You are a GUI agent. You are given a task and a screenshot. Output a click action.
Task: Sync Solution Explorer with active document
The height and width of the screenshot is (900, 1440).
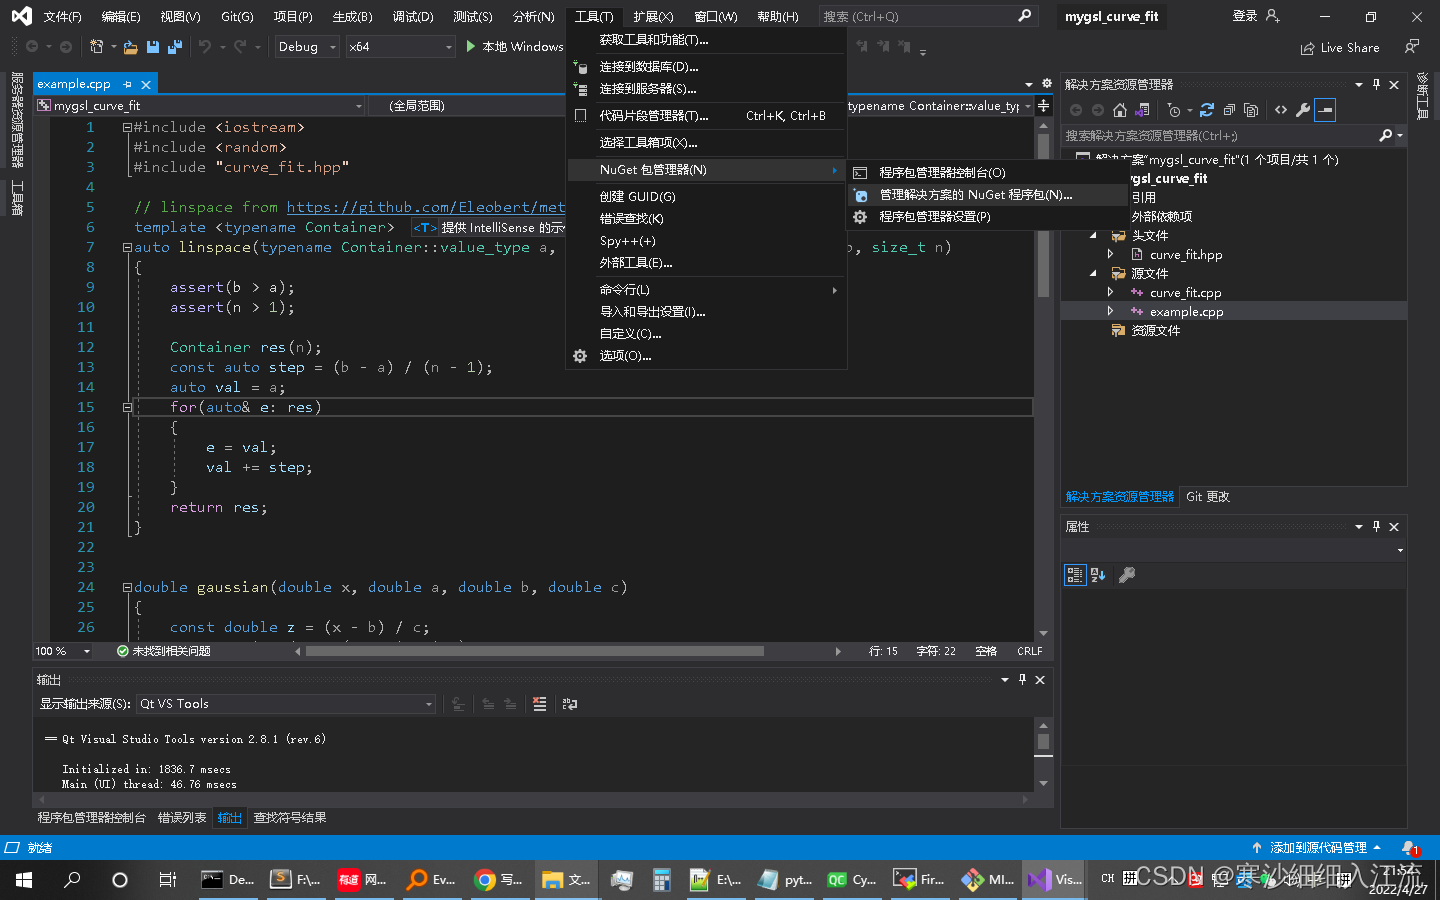tap(1143, 110)
